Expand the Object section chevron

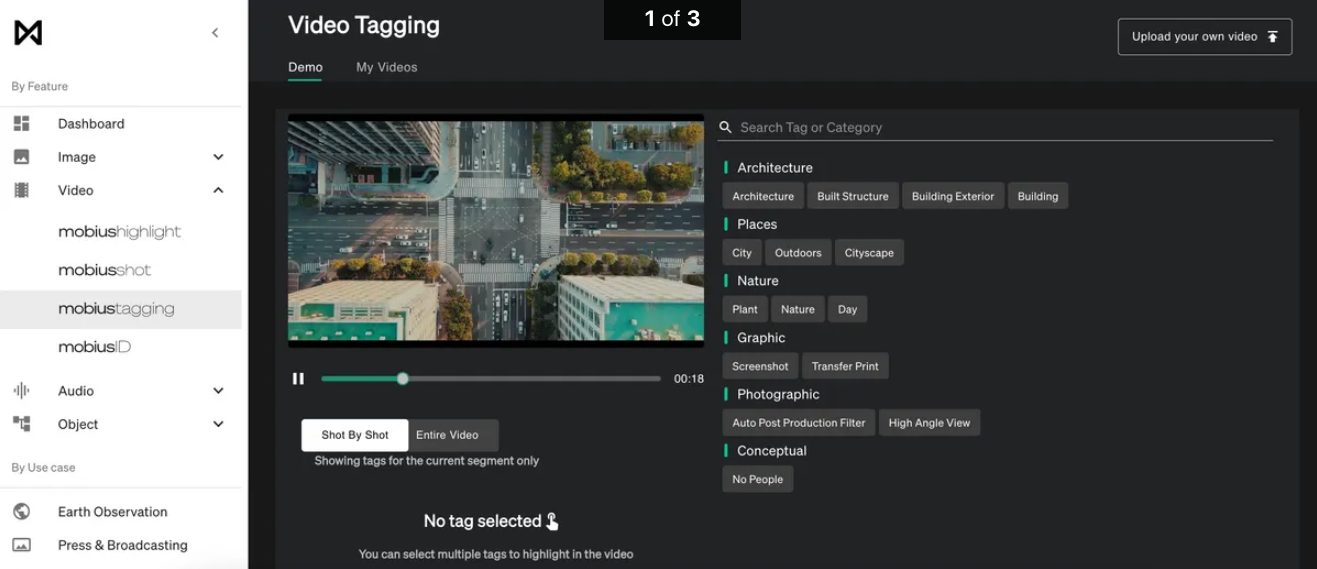coord(218,424)
